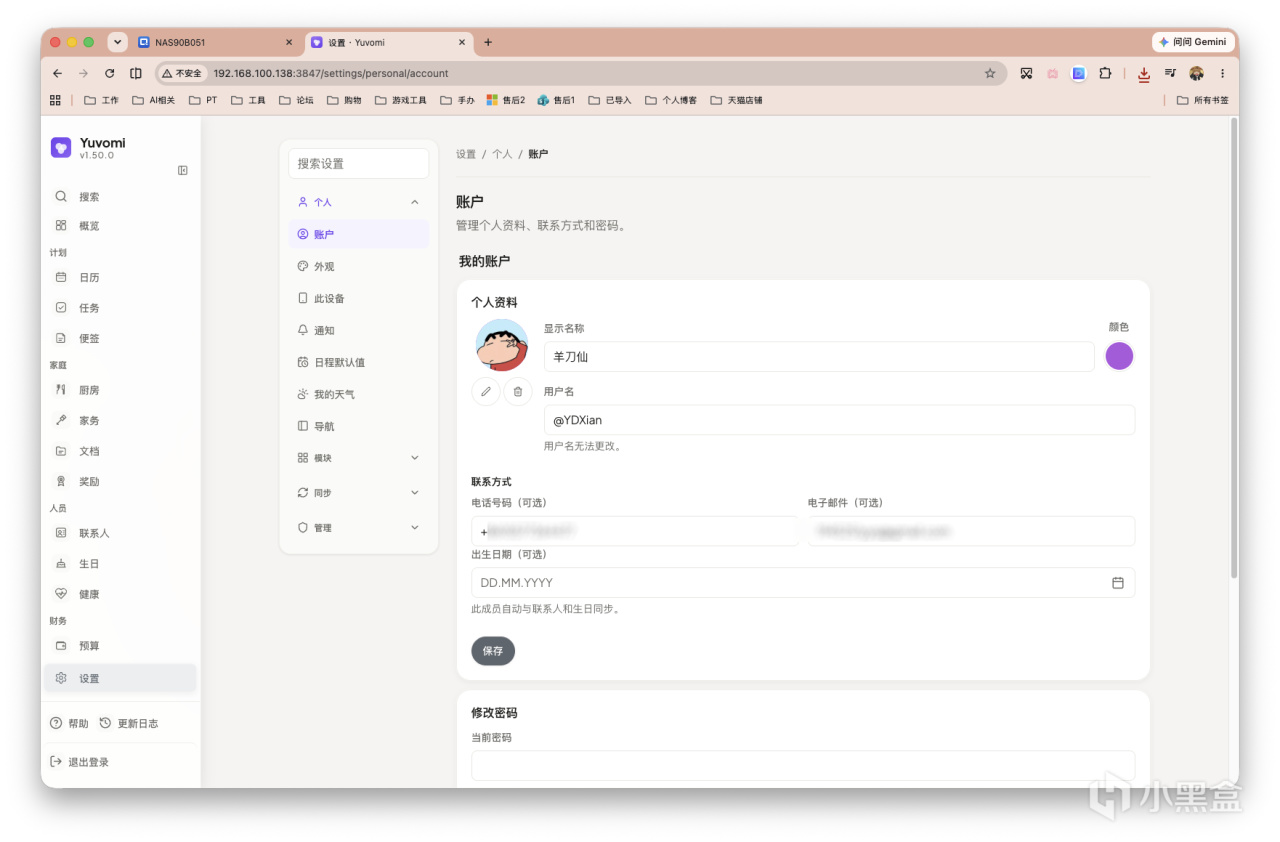Open the 文档 documents section

point(120,451)
